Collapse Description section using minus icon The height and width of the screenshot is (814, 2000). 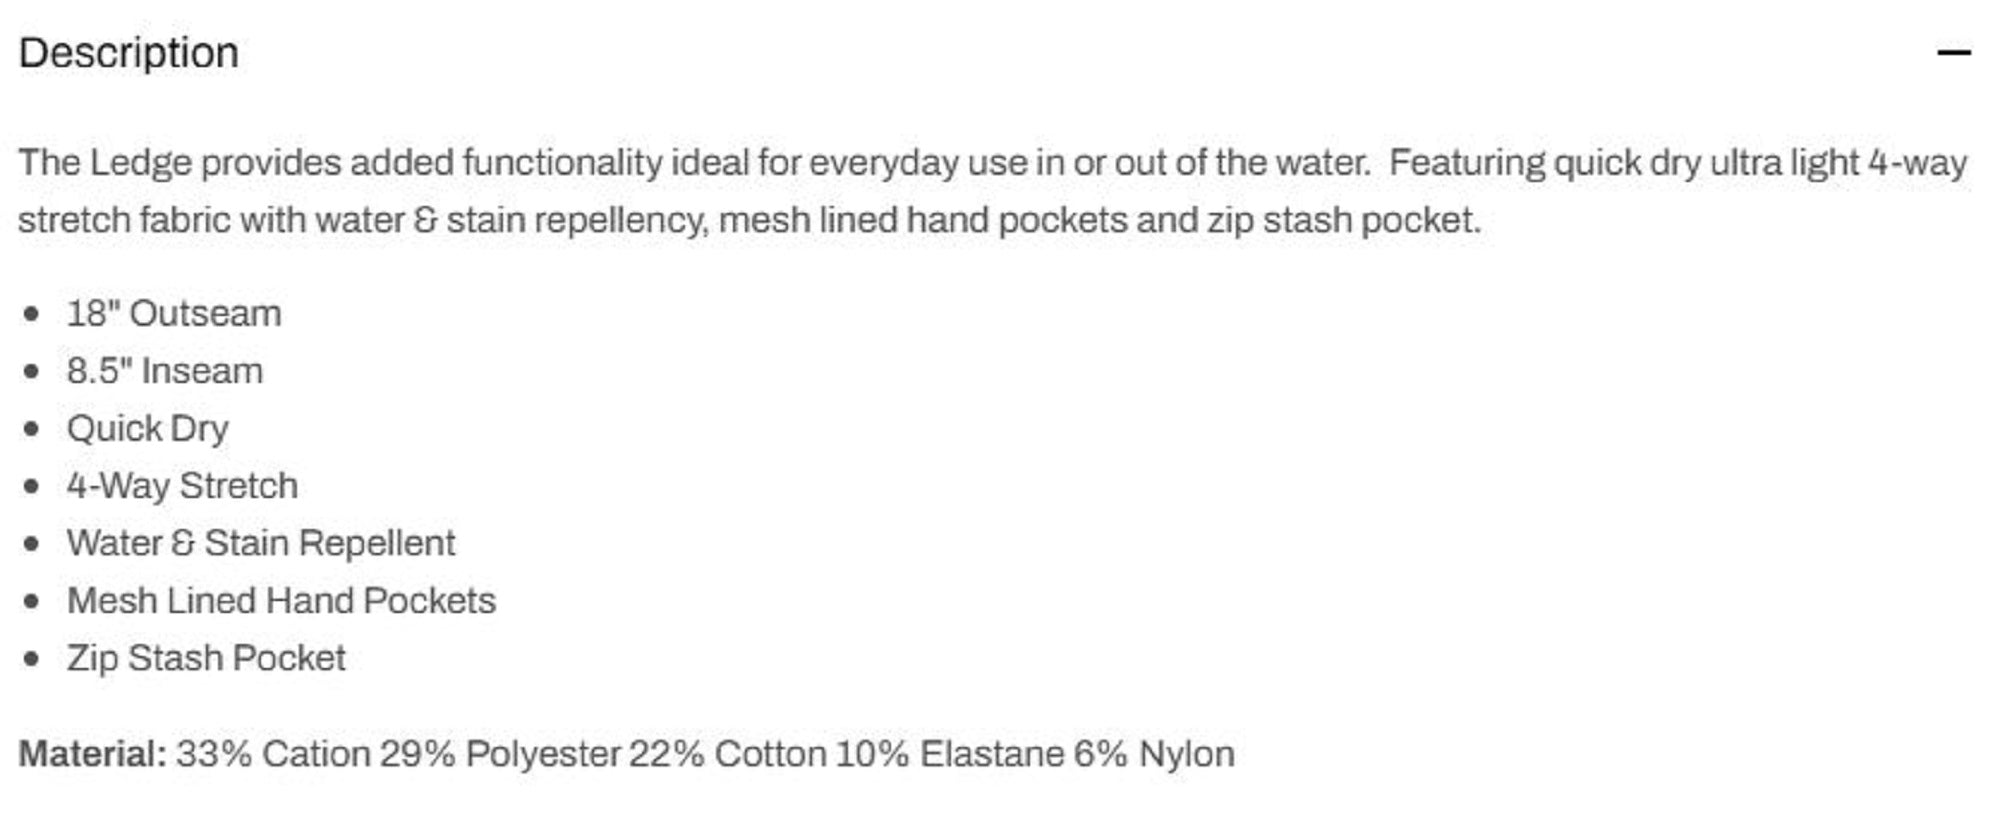tap(1953, 52)
